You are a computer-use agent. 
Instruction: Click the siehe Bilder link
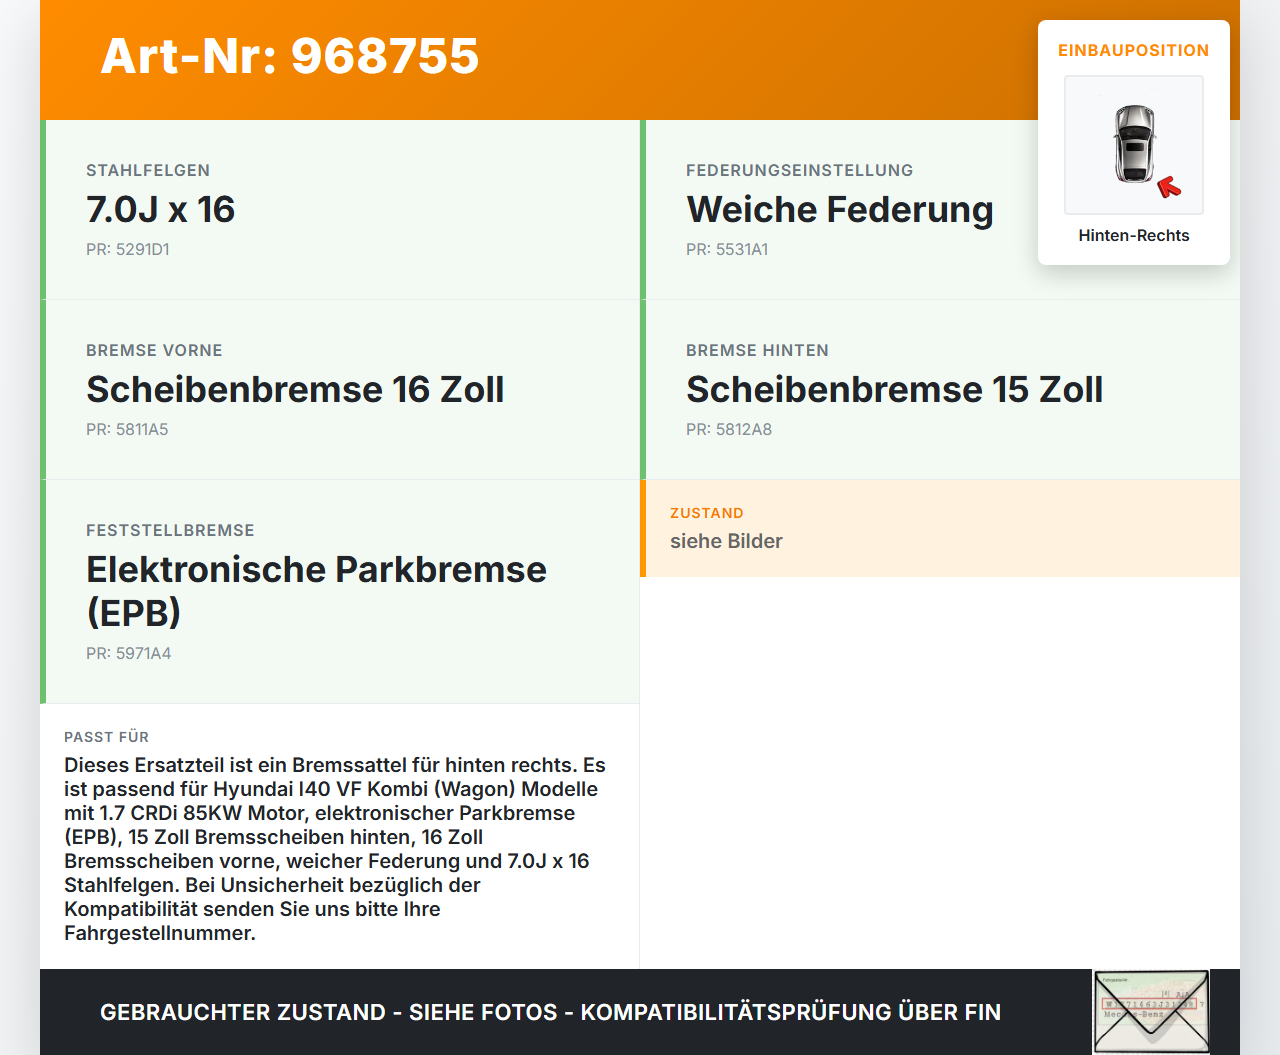click(726, 541)
